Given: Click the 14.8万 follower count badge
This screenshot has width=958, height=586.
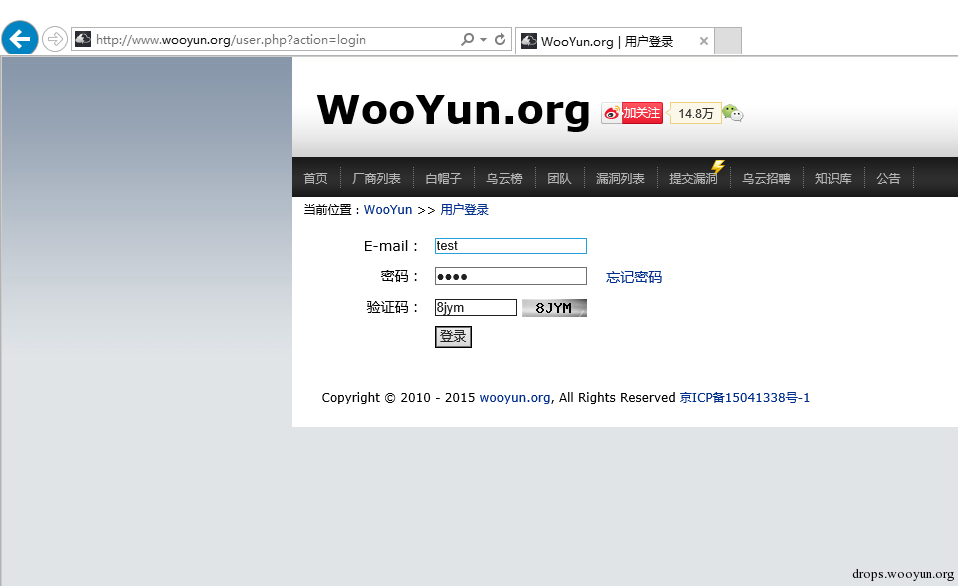Looking at the screenshot, I should click(695, 113).
